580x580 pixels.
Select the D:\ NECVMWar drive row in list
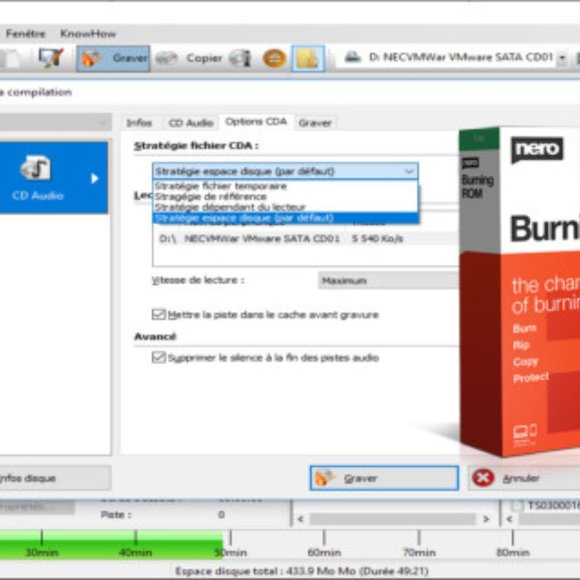(306, 239)
